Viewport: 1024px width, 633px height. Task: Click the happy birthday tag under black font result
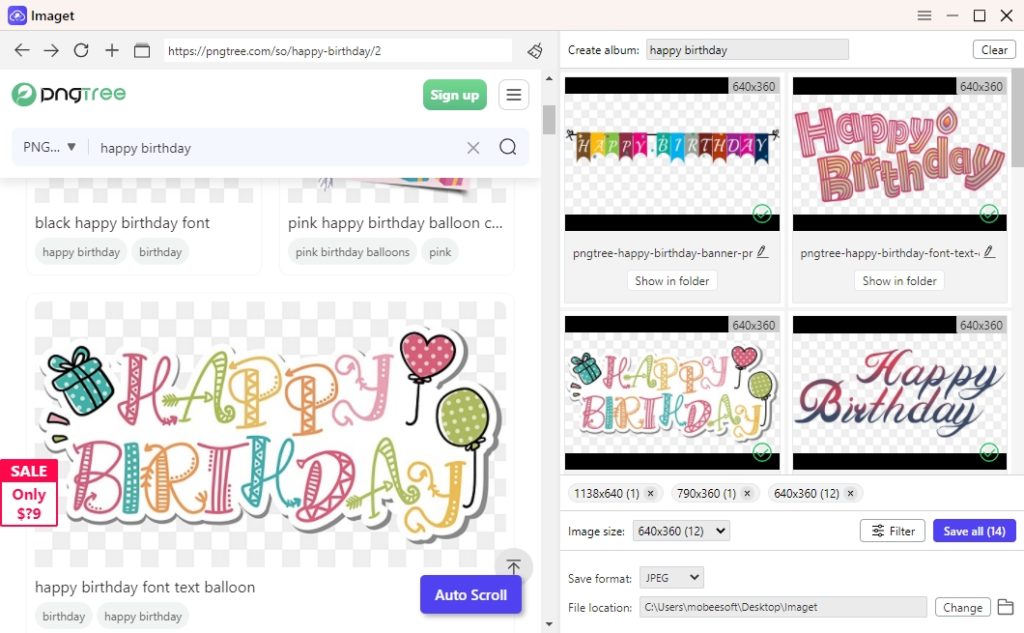click(80, 252)
